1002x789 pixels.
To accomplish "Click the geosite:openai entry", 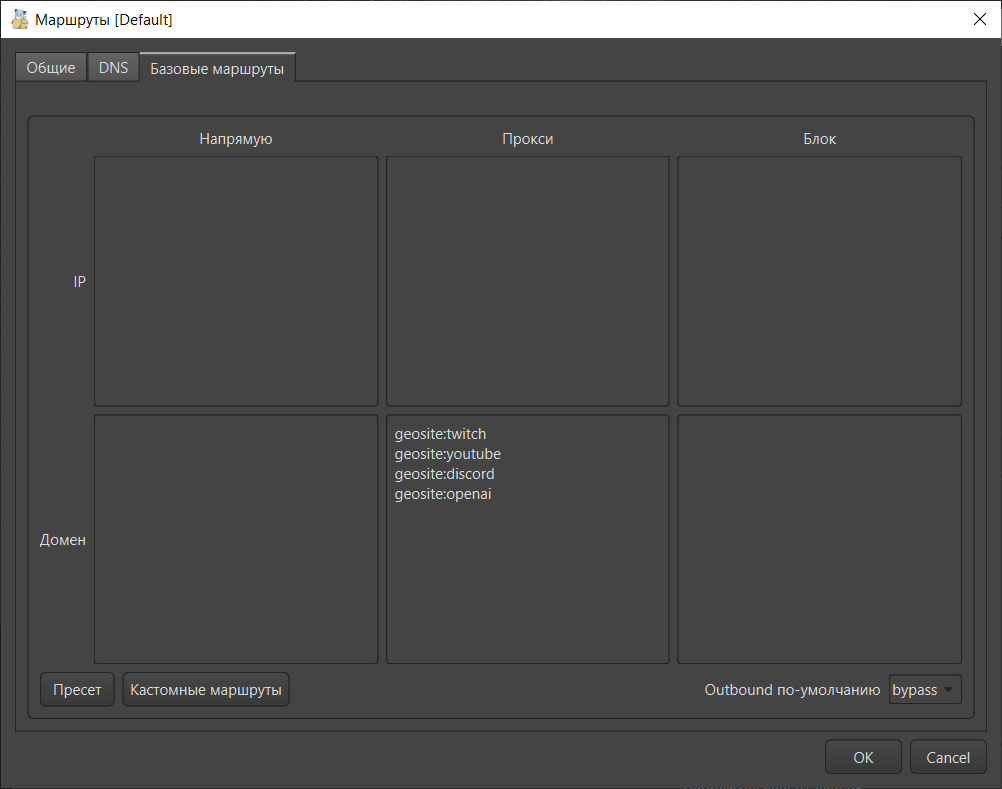I will click(443, 494).
